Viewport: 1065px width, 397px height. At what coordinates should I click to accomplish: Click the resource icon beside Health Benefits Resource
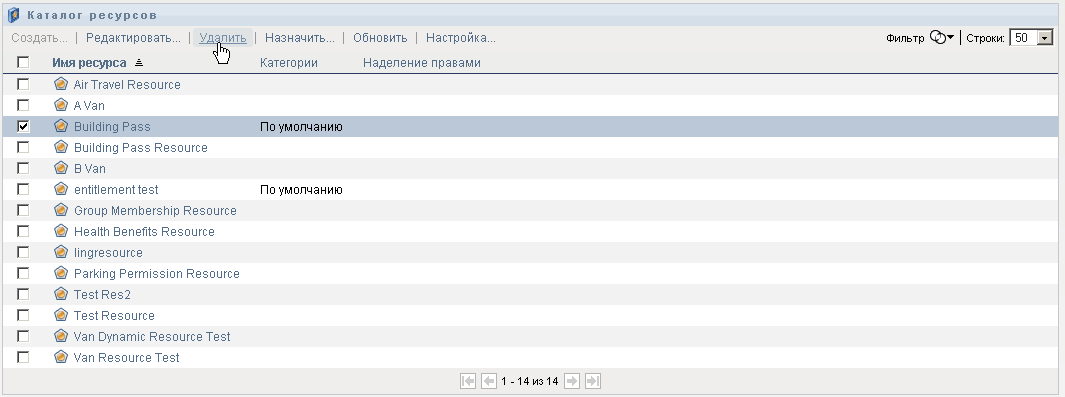(61, 231)
